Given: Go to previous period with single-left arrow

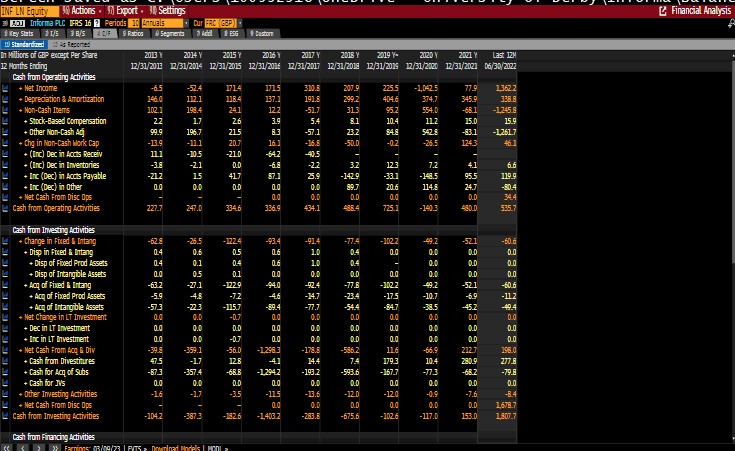Looking at the screenshot, I should (23, 448).
